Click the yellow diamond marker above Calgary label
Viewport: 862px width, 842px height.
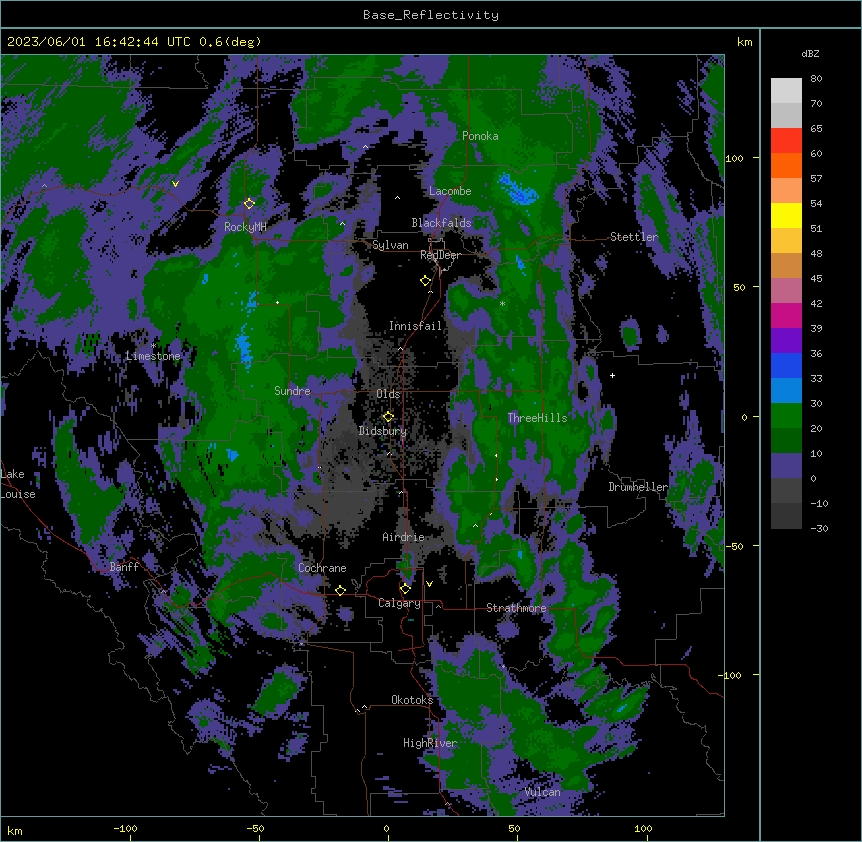coord(405,589)
